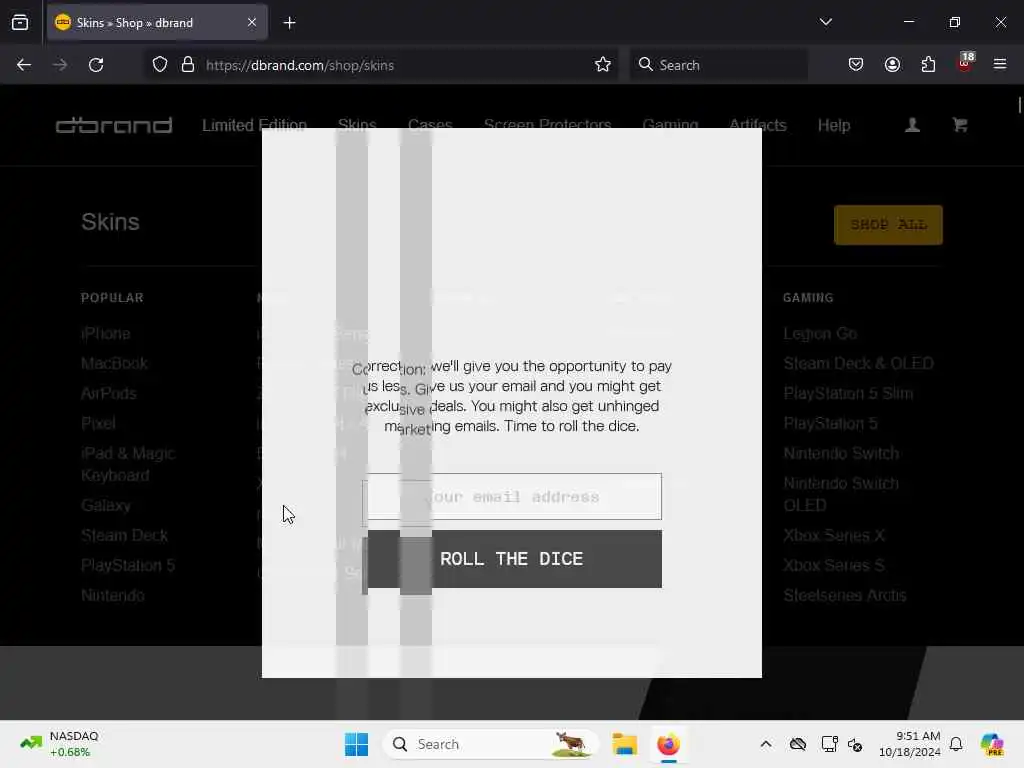This screenshot has height=768, width=1024.
Task: Close the Skins Shop dbrand tab
Action: (x=251, y=23)
